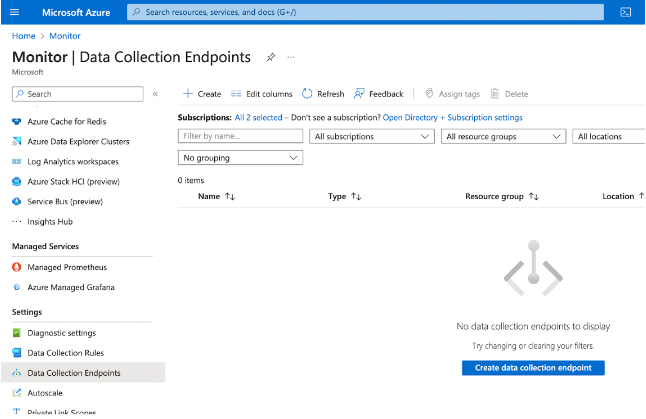646x419 pixels.
Task: Open the All resource groups dropdown
Action: pyautogui.click(x=503, y=136)
